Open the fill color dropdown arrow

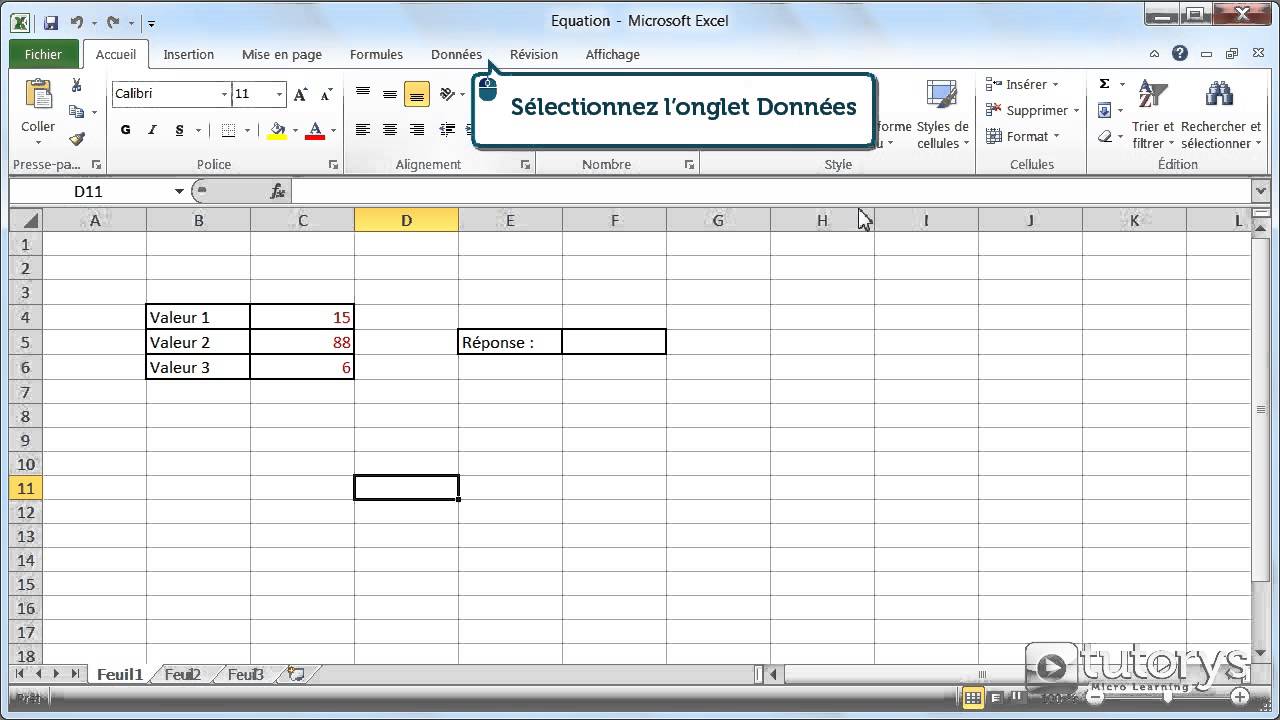[x=295, y=130]
